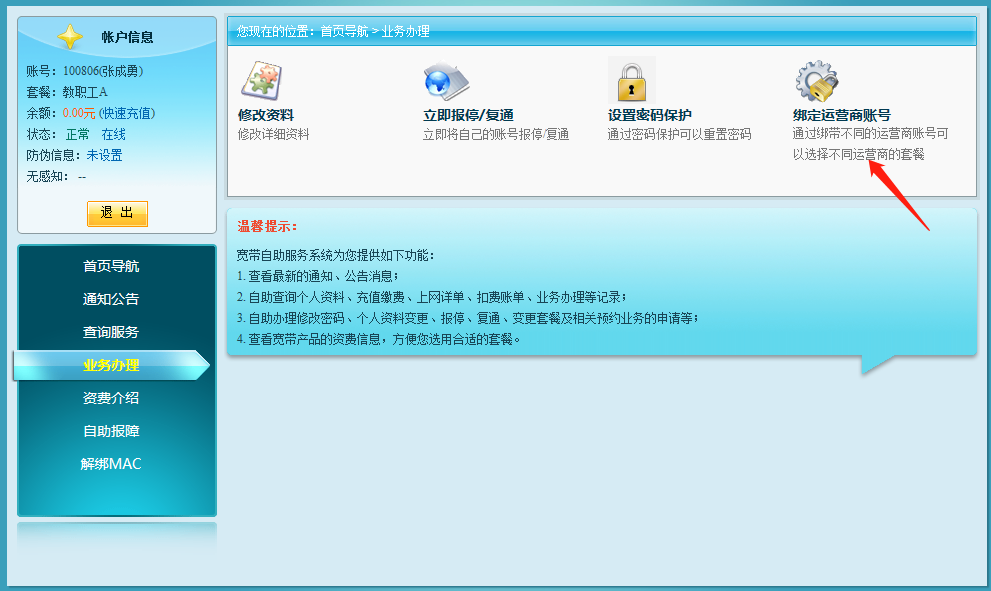
Task: Click the 无感知 label row
Action: coord(56,176)
